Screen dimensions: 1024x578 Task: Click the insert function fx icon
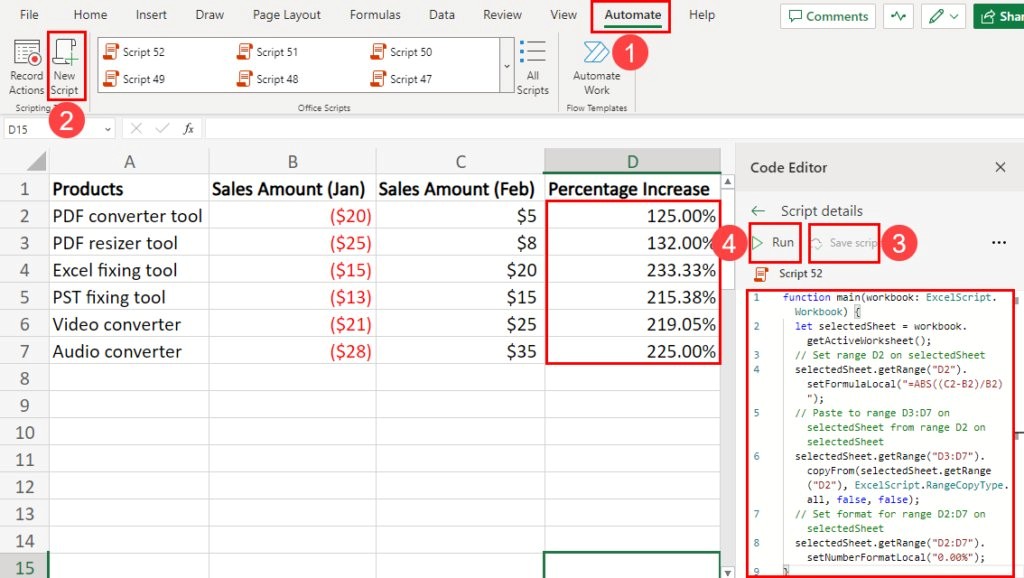pyautogui.click(x=188, y=129)
